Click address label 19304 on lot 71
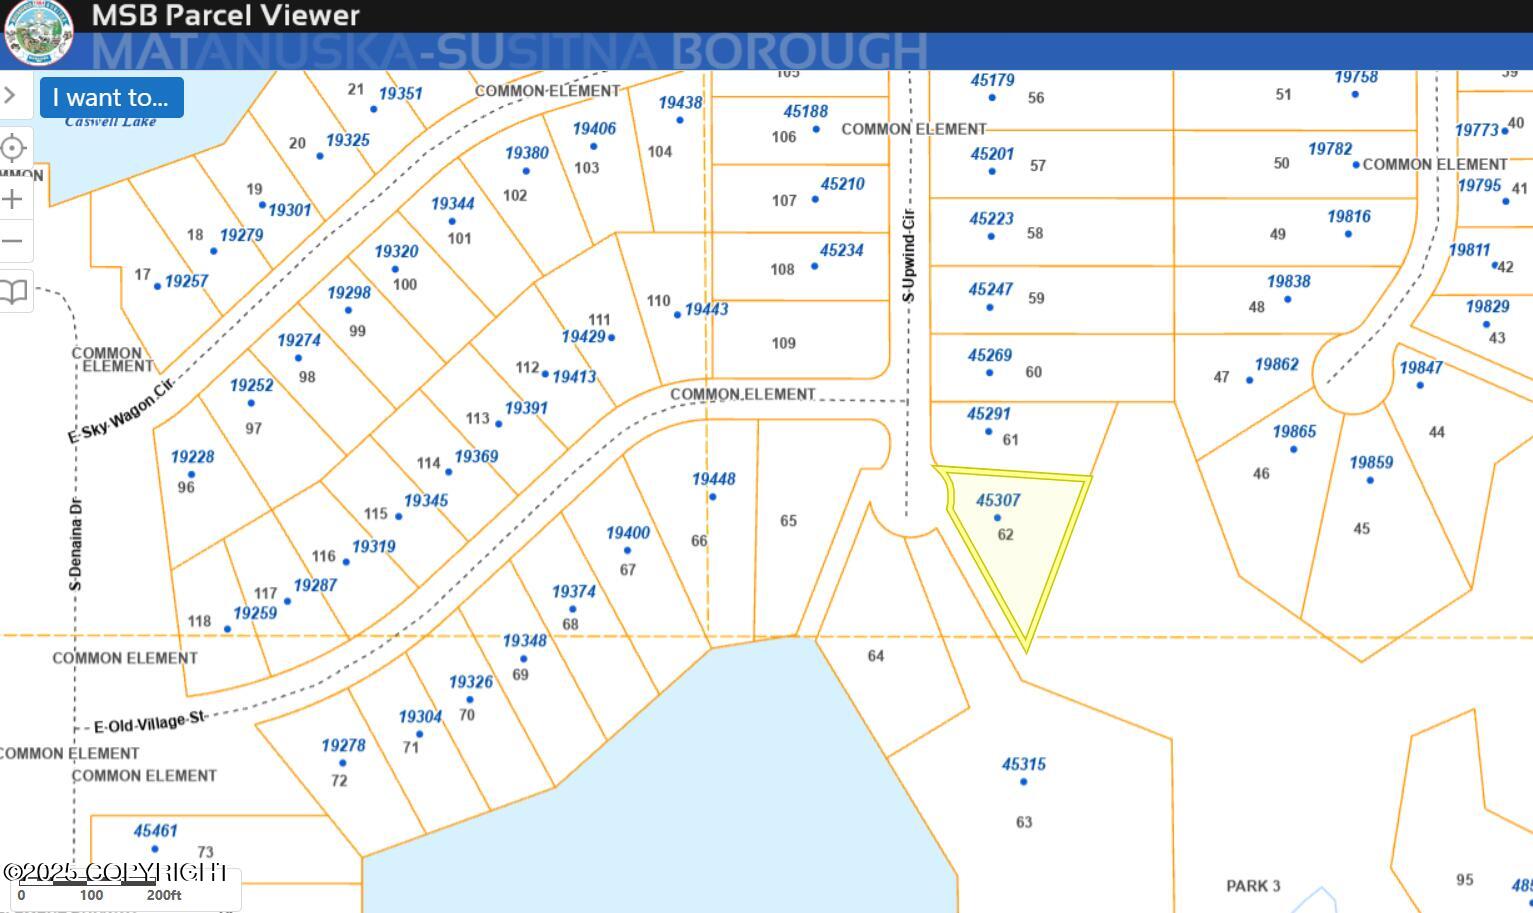This screenshot has height=913, width=1533. click(x=420, y=716)
